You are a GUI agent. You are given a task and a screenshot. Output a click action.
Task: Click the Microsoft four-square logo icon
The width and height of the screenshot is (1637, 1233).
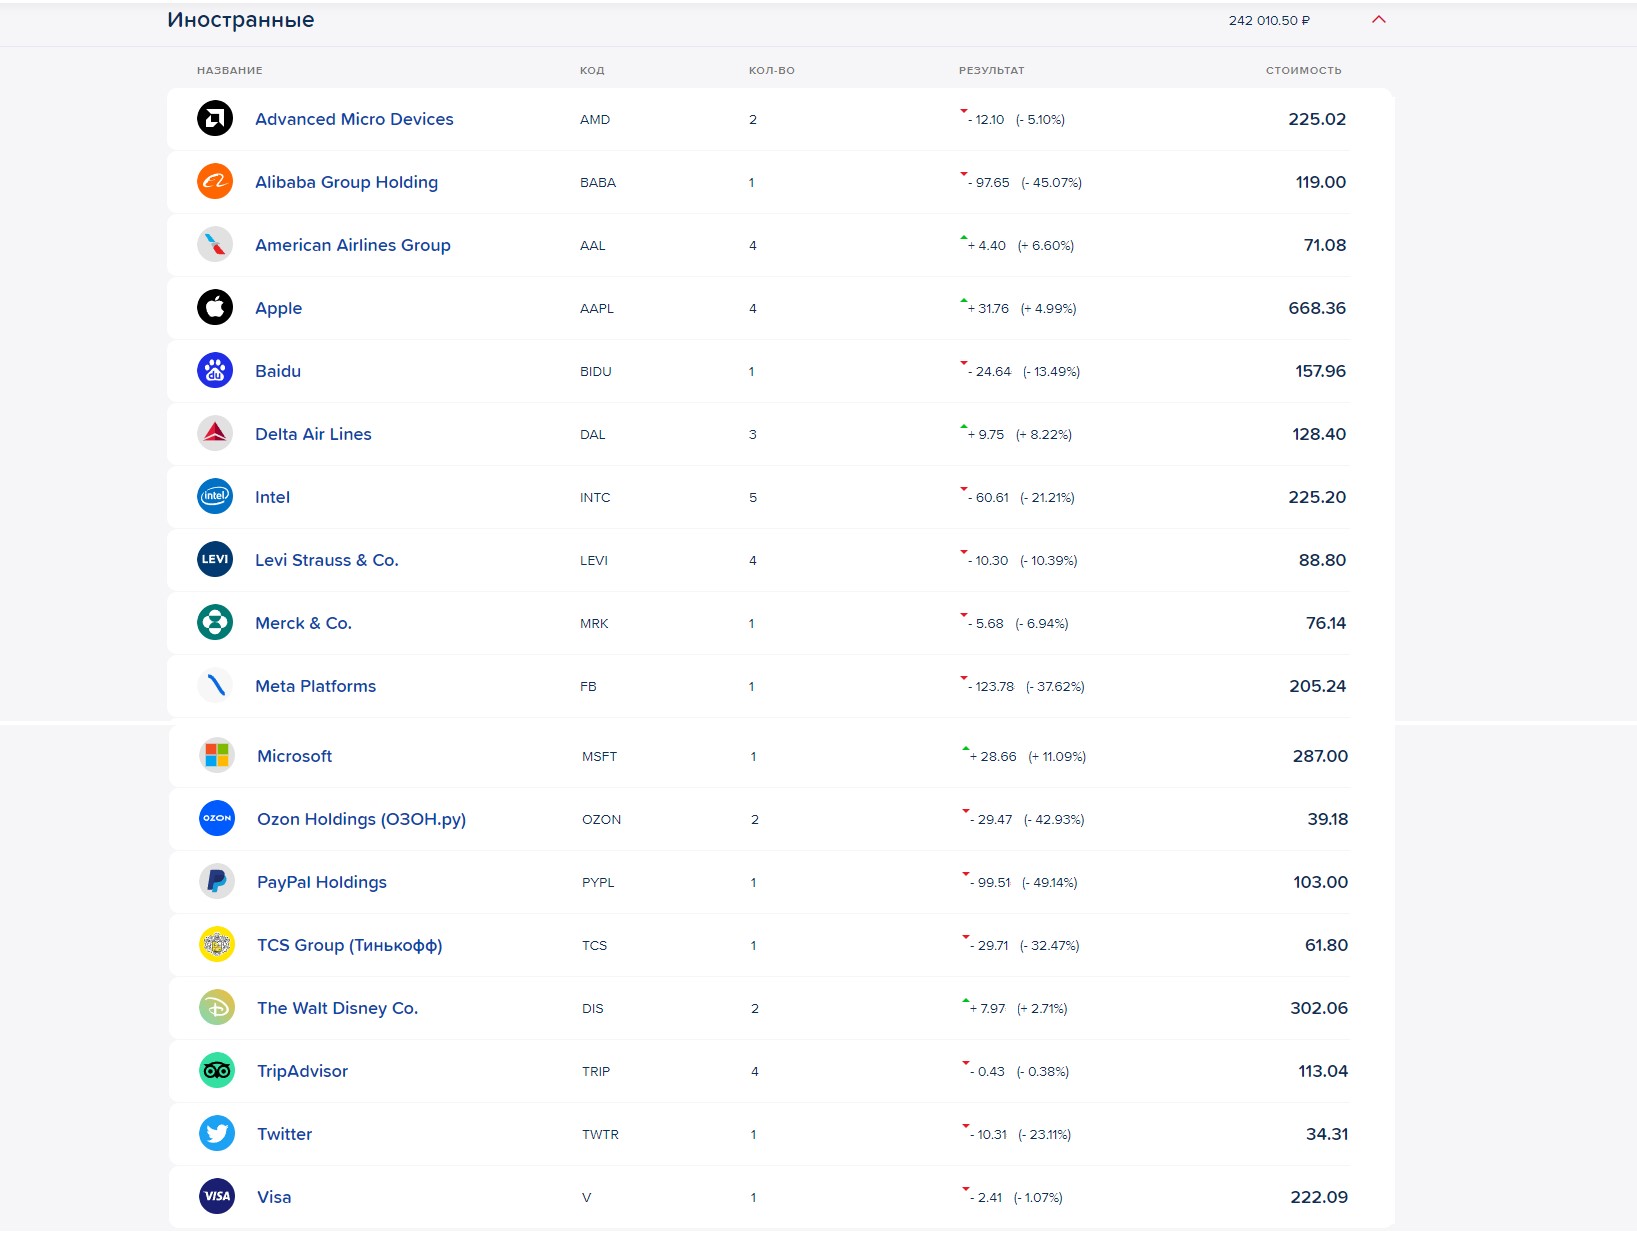coord(217,756)
